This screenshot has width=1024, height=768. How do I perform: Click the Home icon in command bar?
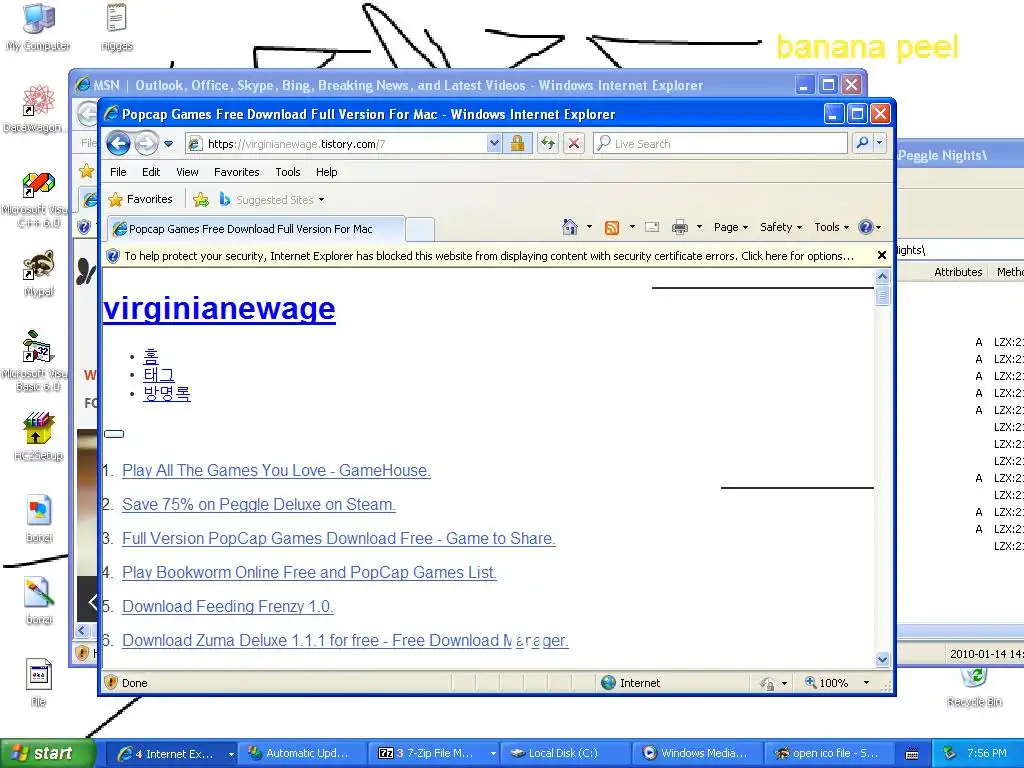click(569, 227)
